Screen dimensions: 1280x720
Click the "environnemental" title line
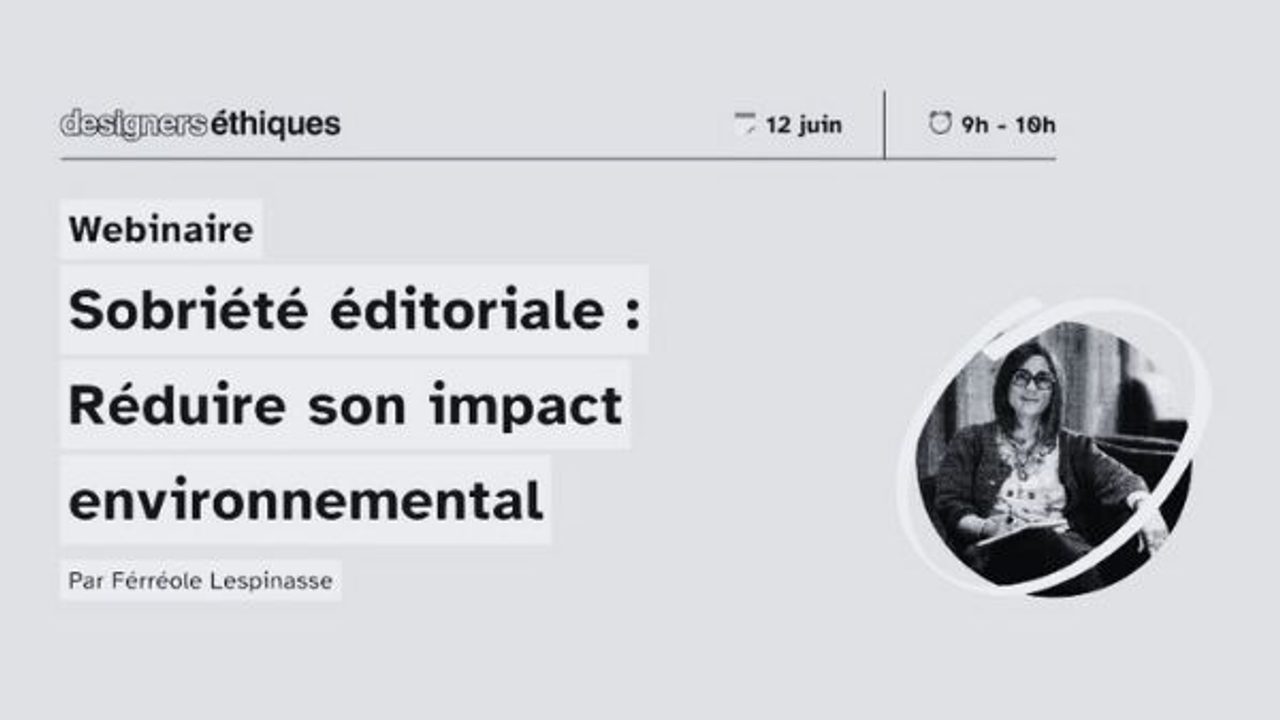[305, 500]
